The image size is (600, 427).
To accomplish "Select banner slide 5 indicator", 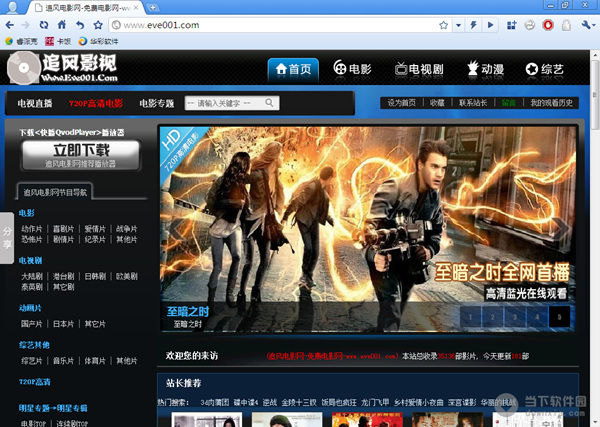I will (559, 317).
